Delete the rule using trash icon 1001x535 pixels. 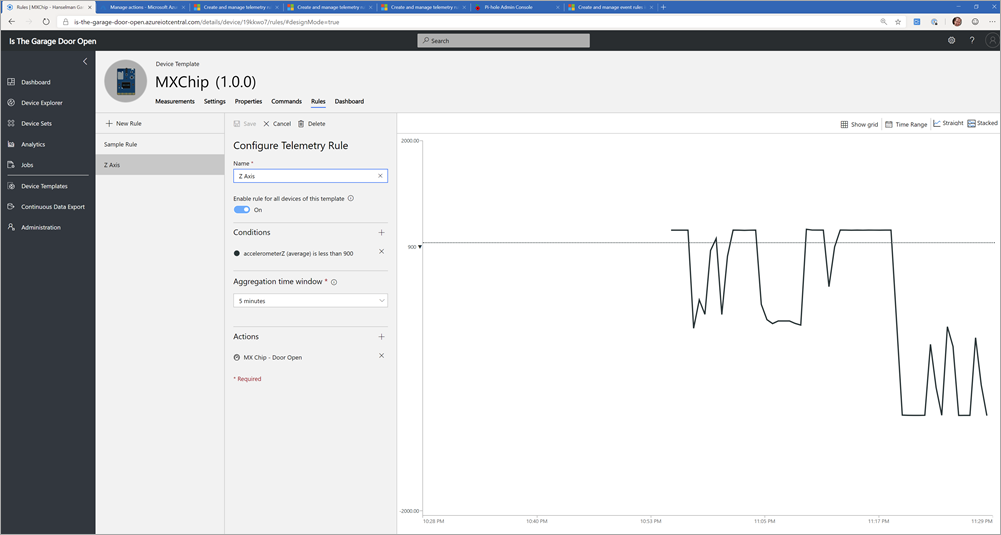[x=311, y=124]
